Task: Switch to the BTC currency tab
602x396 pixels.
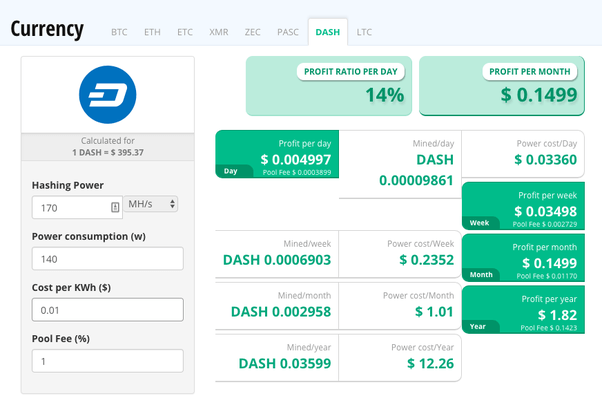Action: (119, 32)
